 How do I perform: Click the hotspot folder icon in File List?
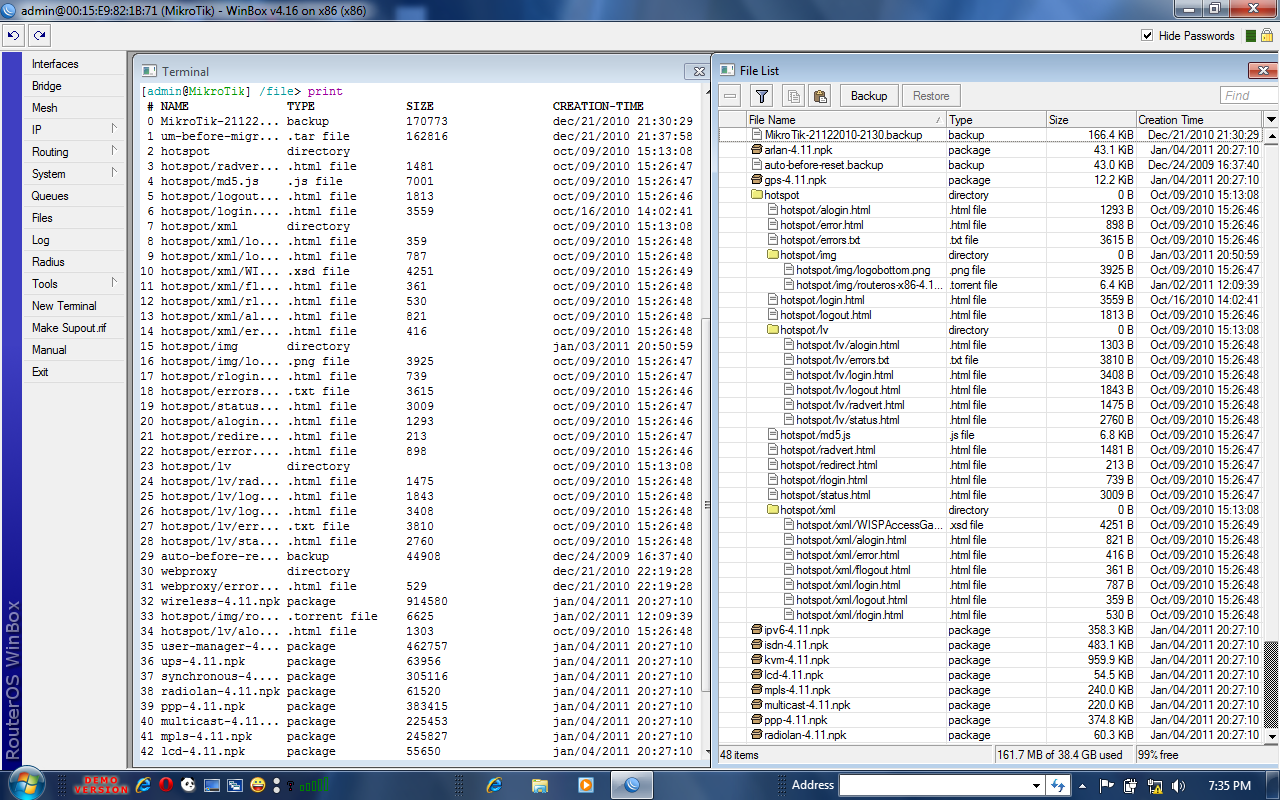[757, 195]
